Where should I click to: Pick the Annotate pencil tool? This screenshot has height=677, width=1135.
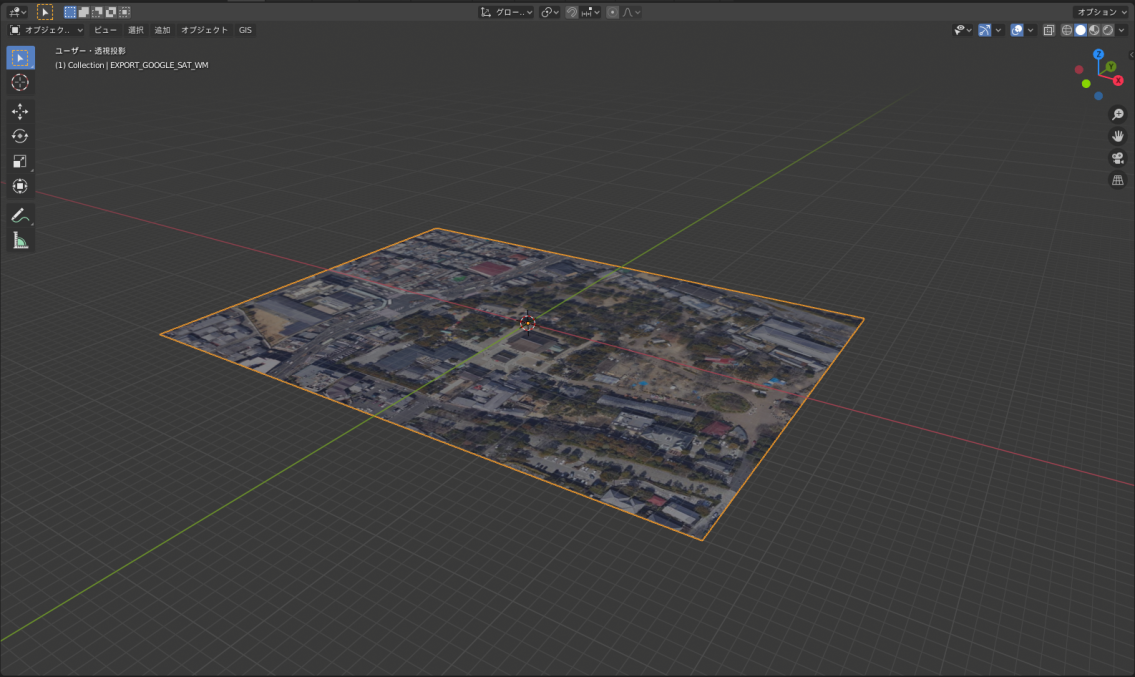pyautogui.click(x=20, y=215)
